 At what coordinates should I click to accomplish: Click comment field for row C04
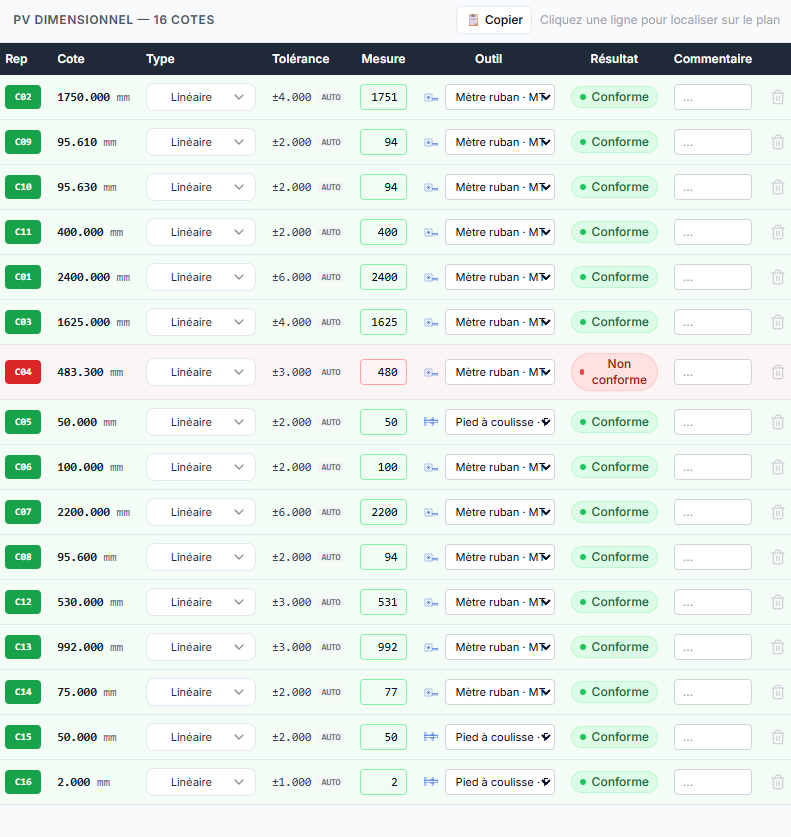(713, 372)
